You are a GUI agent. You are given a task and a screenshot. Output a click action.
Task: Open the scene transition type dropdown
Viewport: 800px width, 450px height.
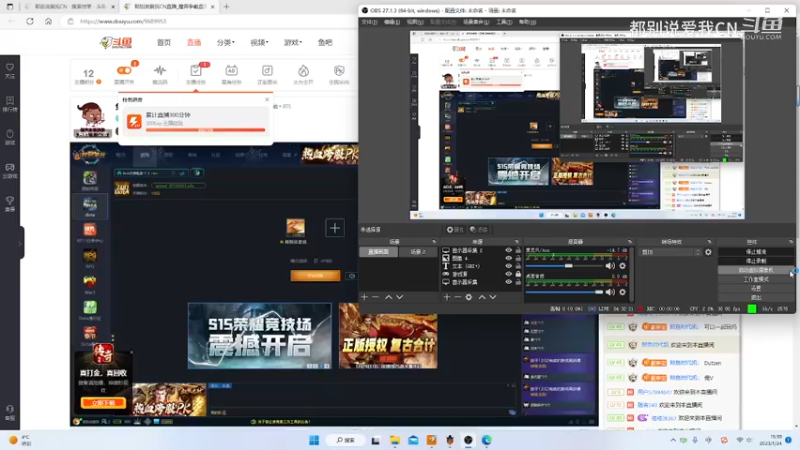[670, 252]
